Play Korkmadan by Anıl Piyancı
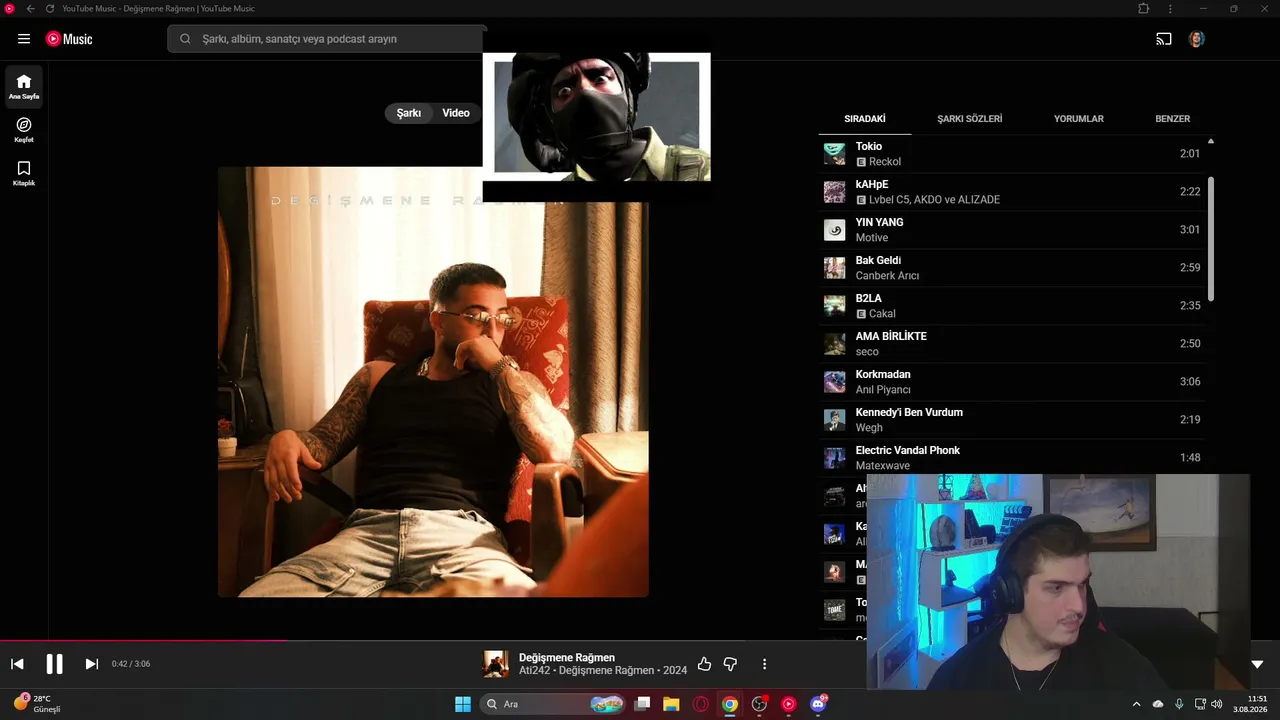 click(1011, 382)
